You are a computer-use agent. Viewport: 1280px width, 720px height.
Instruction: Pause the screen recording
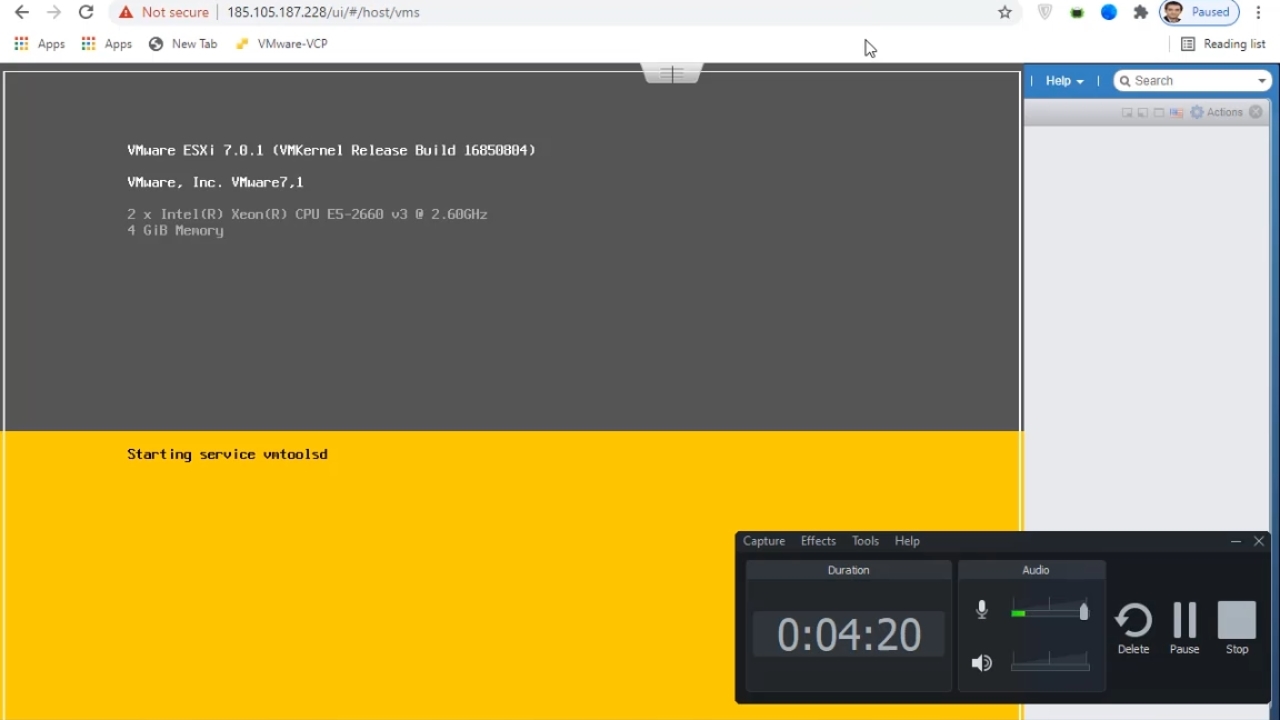(1184, 627)
